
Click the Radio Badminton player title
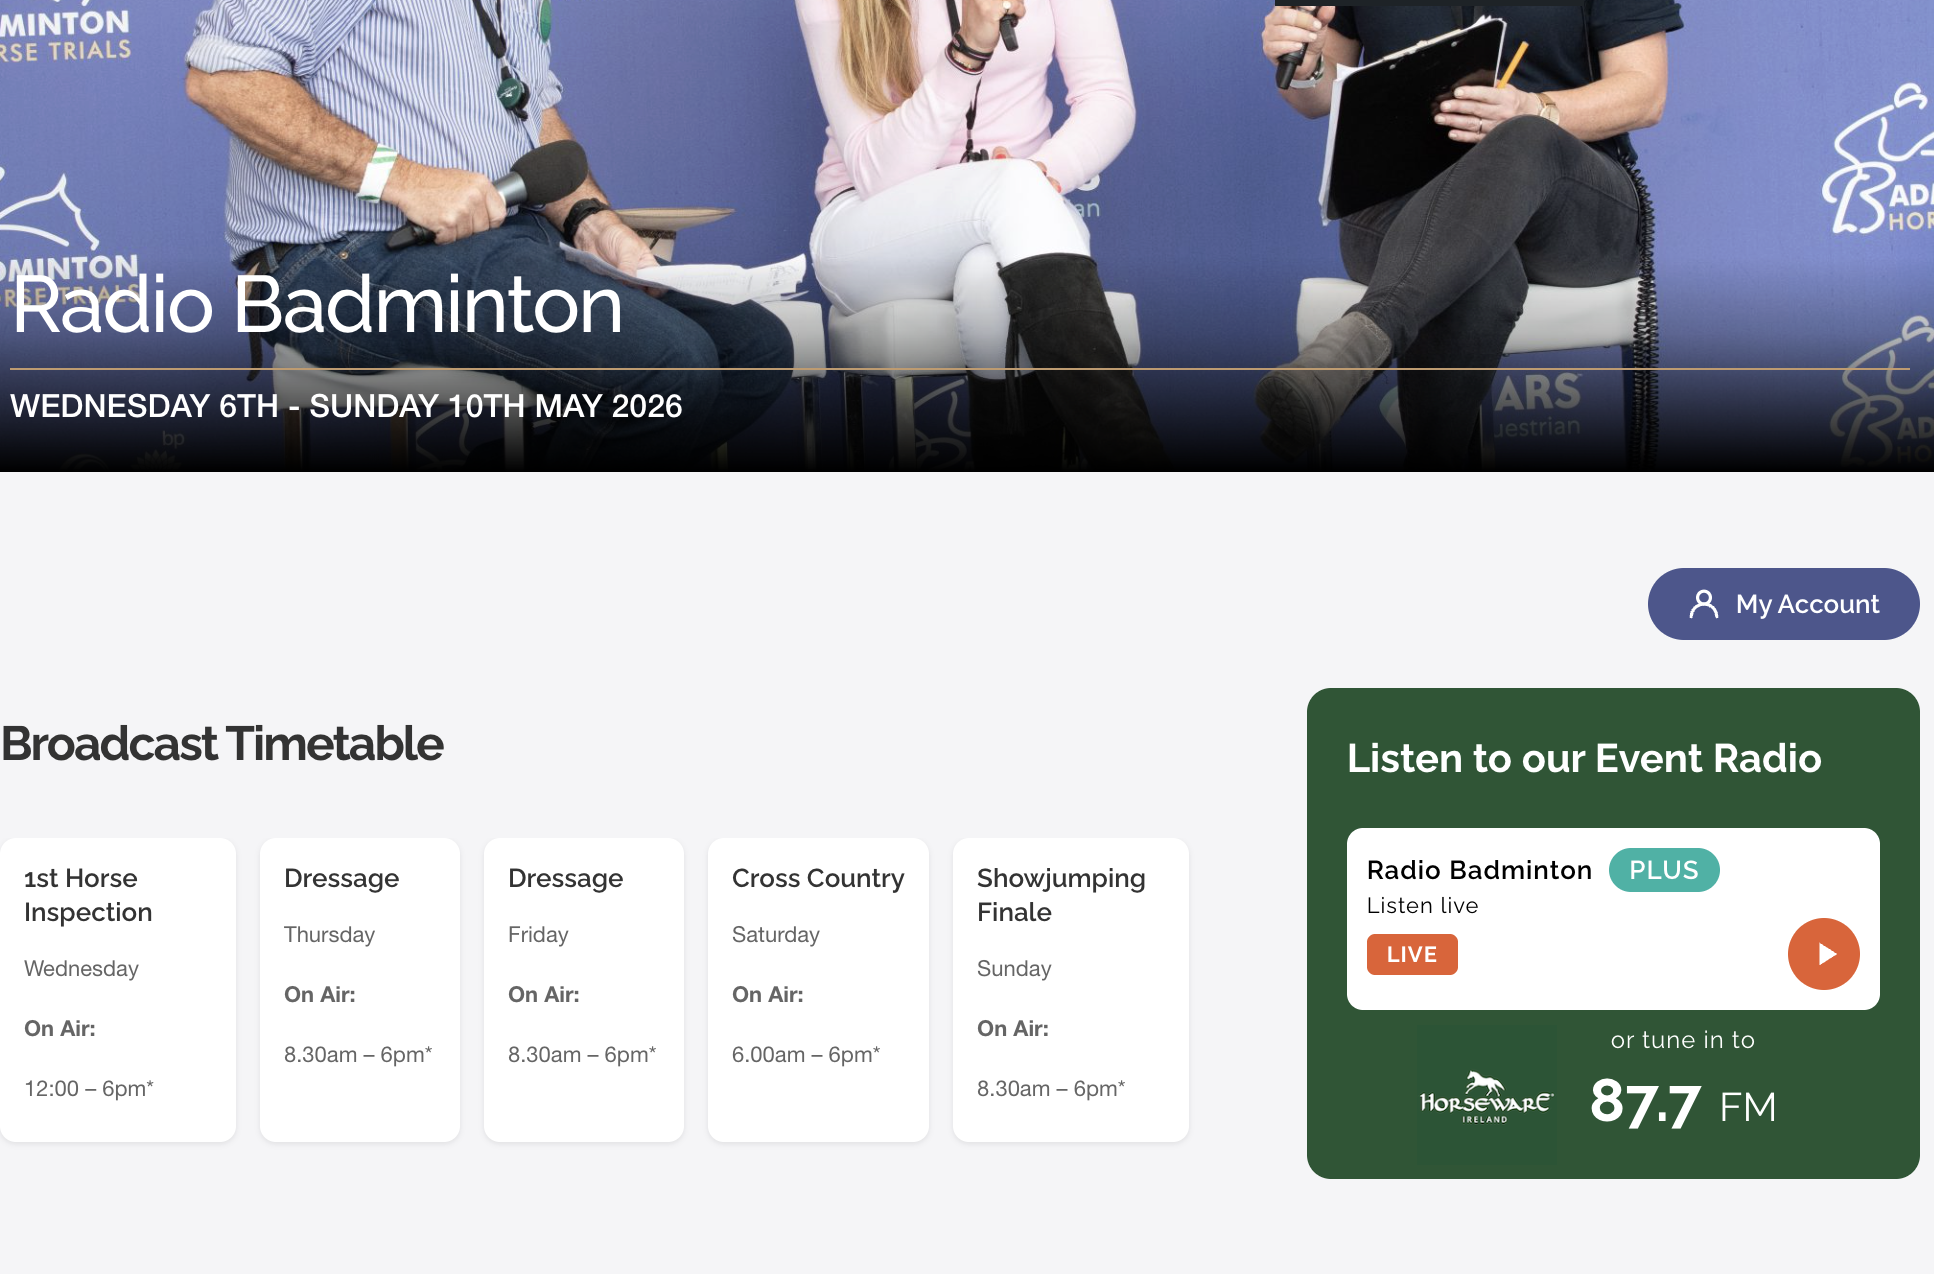coord(1478,870)
